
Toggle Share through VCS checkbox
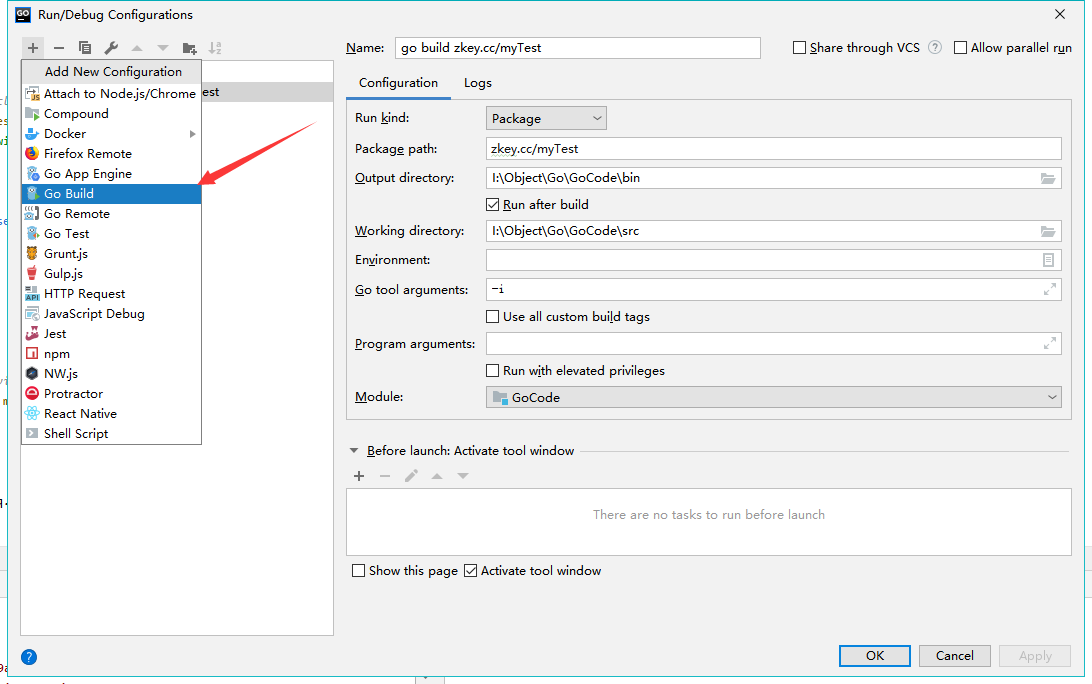(800, 47)
